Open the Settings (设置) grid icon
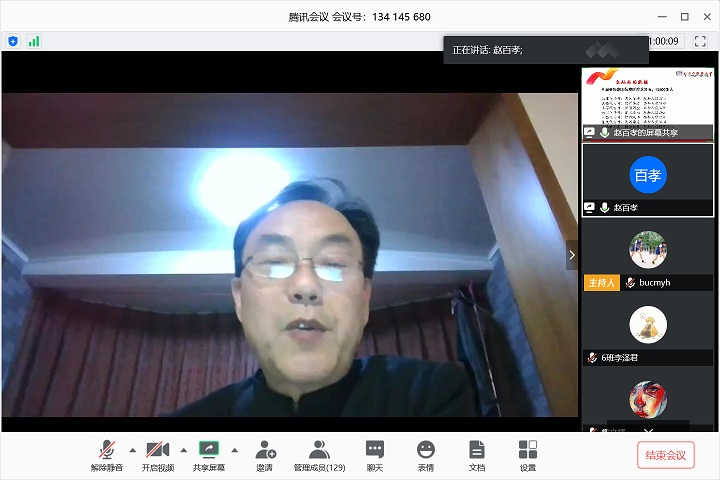 (x=528, y=454)
